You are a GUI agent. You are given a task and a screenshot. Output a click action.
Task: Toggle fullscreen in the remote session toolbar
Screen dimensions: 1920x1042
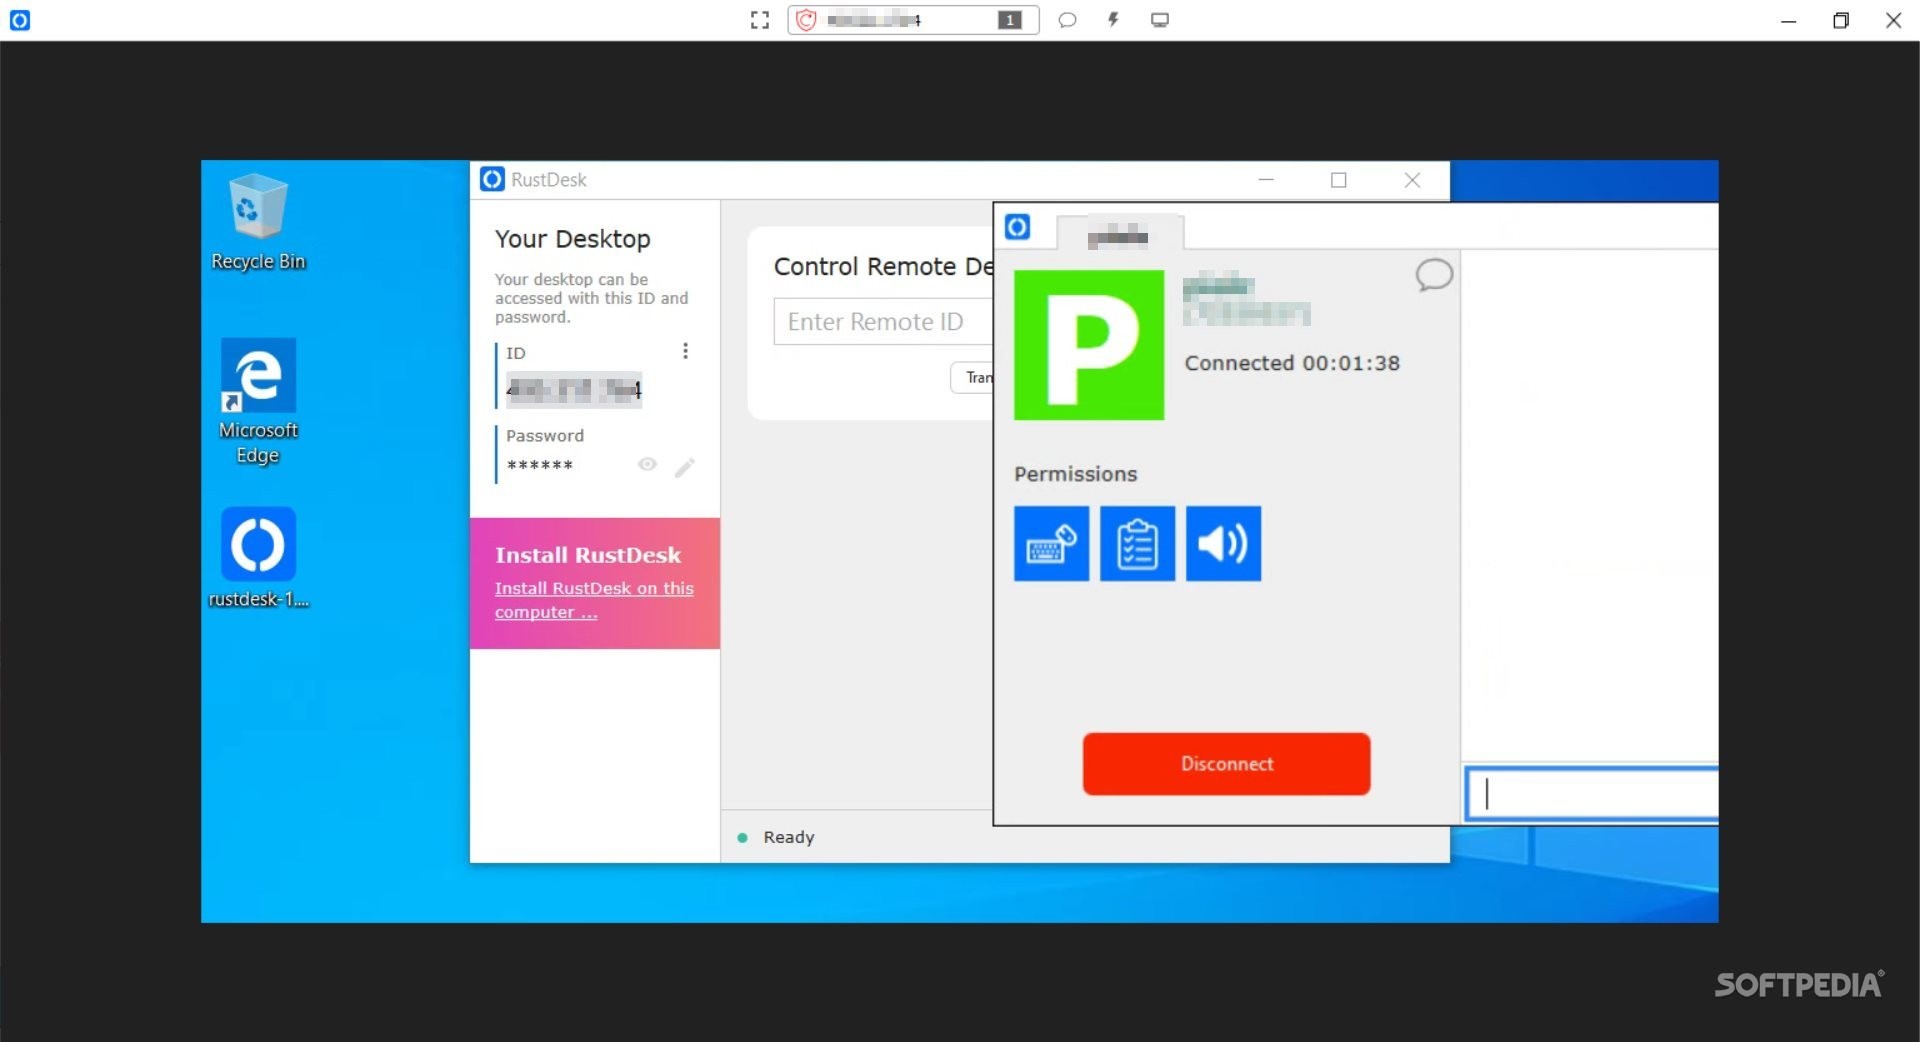click(760, 20)
